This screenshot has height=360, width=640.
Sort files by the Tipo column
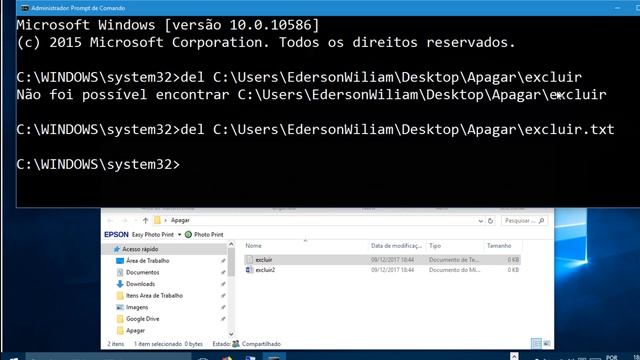coord(435,246)
